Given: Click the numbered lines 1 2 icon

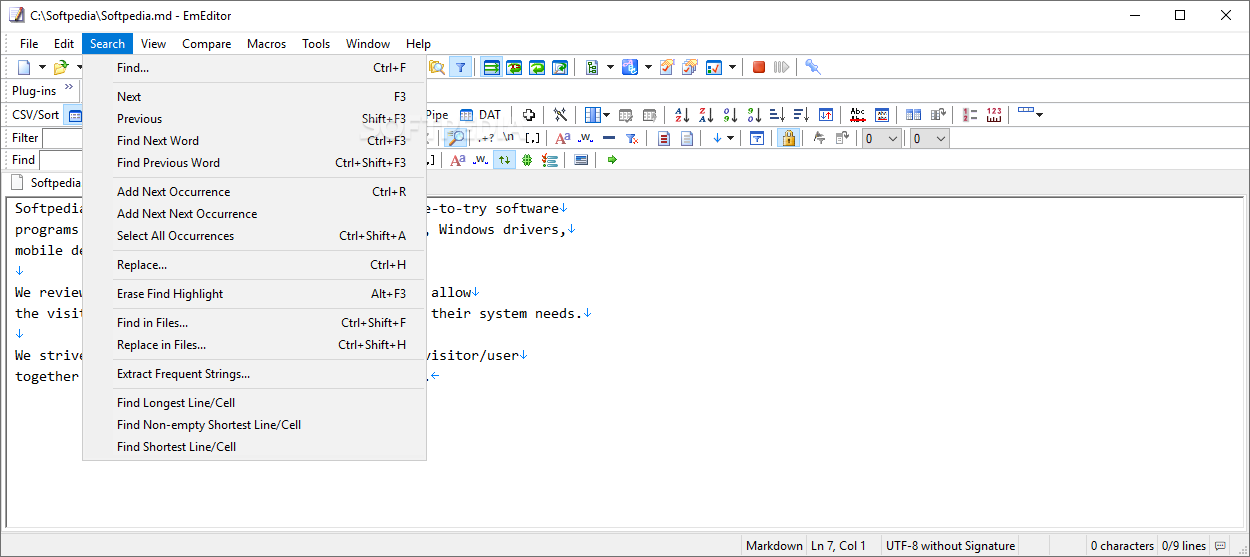Looking at the screenshot, I should pos(970,115).
